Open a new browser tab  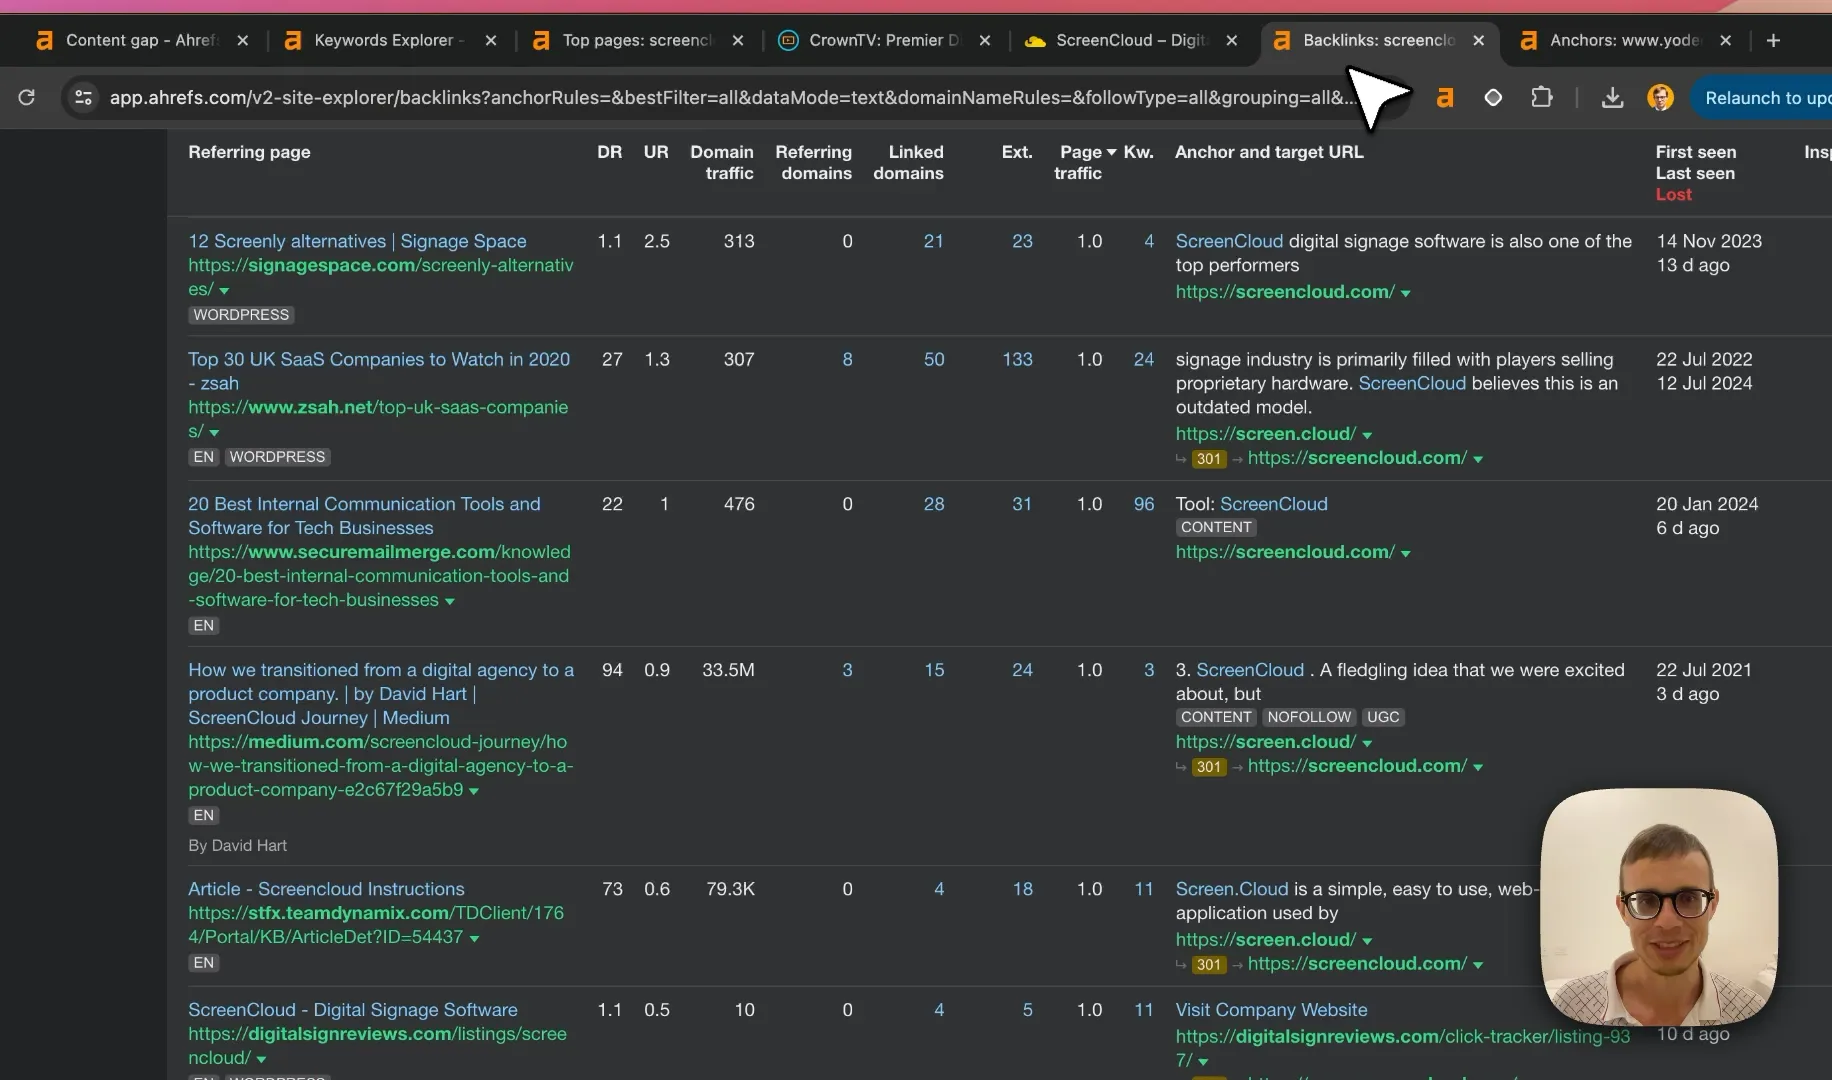(x=1773, y=40)
